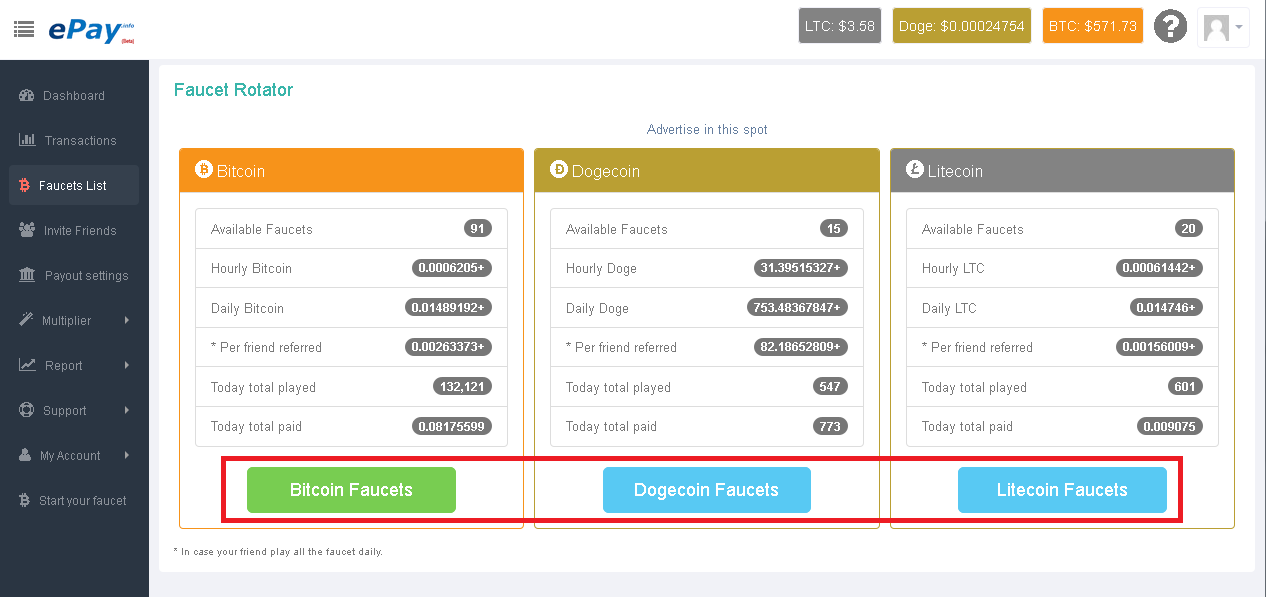This screenshot has width=1266, height=597.
Task: Open Payout settings page
Action: coord(74,276)
